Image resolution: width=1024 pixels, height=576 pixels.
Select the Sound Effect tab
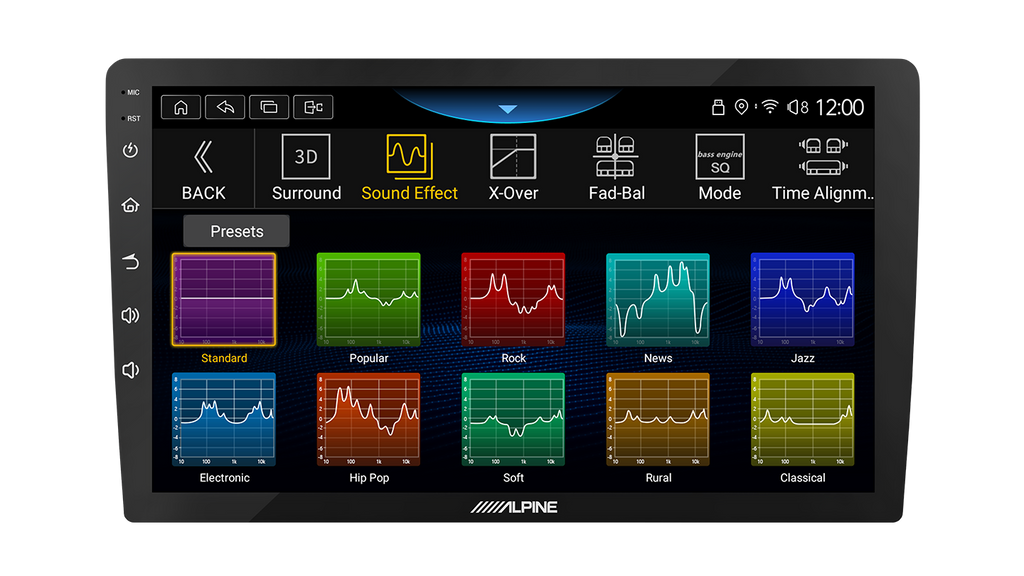[409, 168]
